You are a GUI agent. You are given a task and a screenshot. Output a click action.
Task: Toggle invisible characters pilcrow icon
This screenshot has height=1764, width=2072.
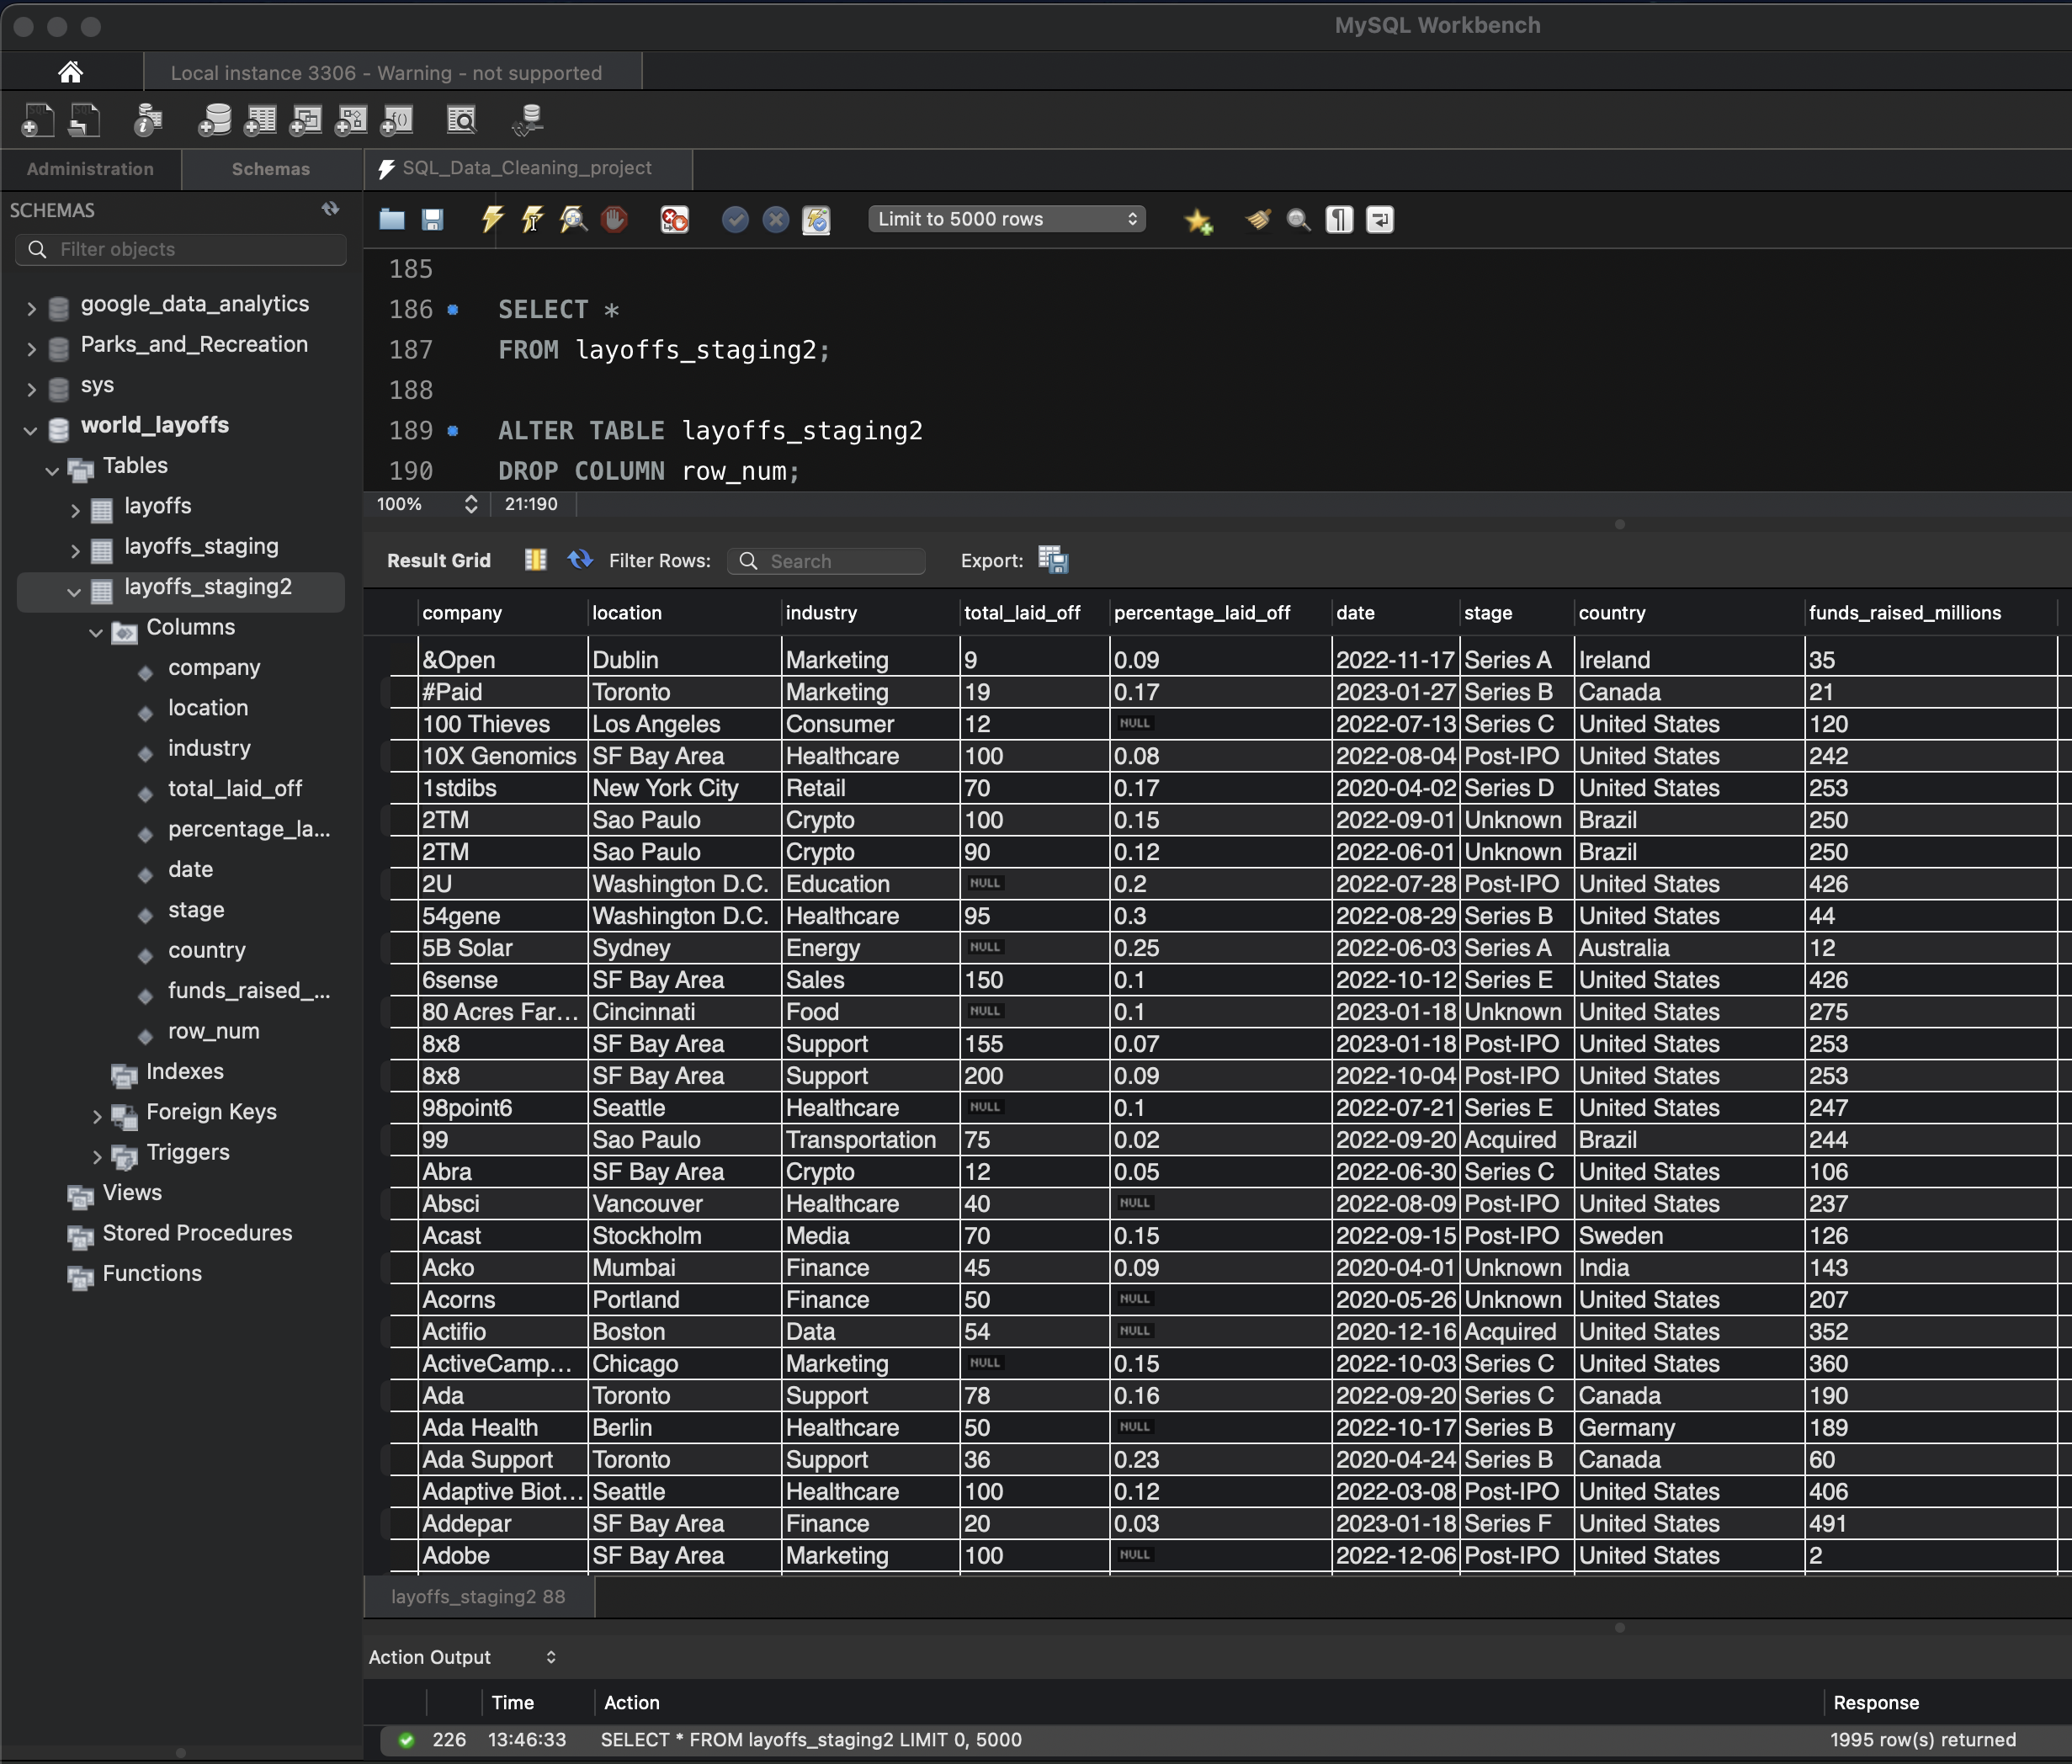click(x=1339, y=220)
